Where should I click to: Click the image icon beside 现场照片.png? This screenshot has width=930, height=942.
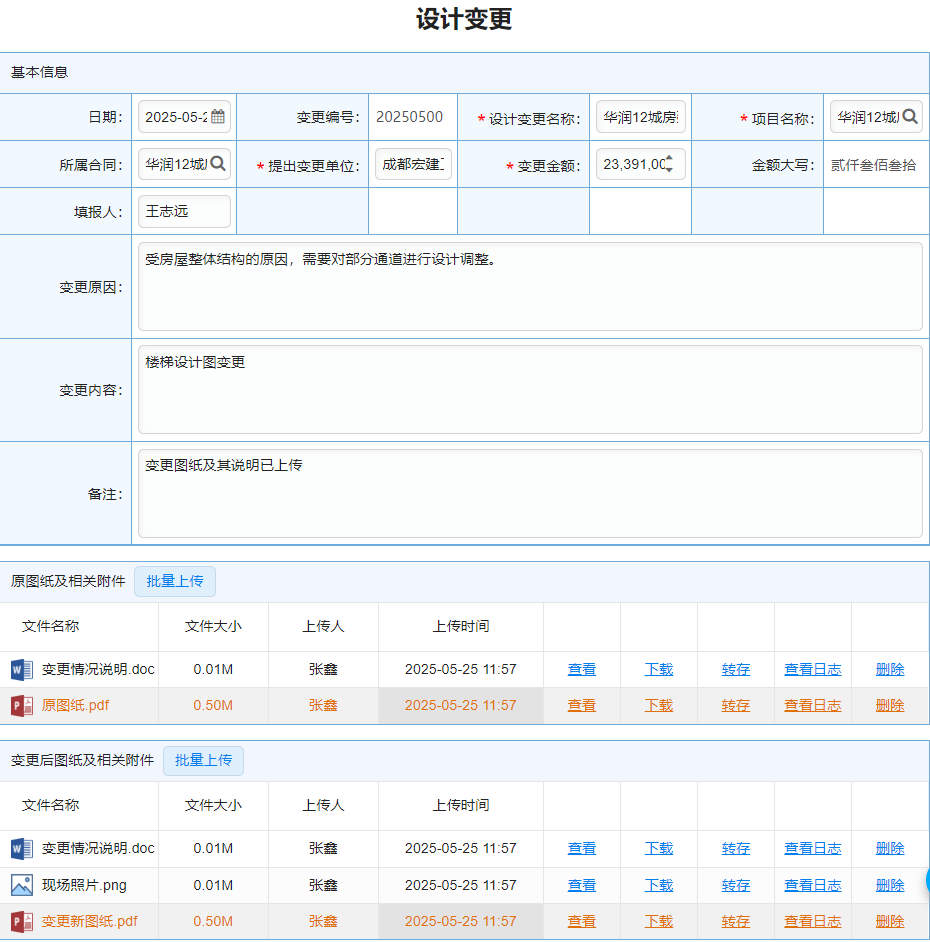(22, 885)
